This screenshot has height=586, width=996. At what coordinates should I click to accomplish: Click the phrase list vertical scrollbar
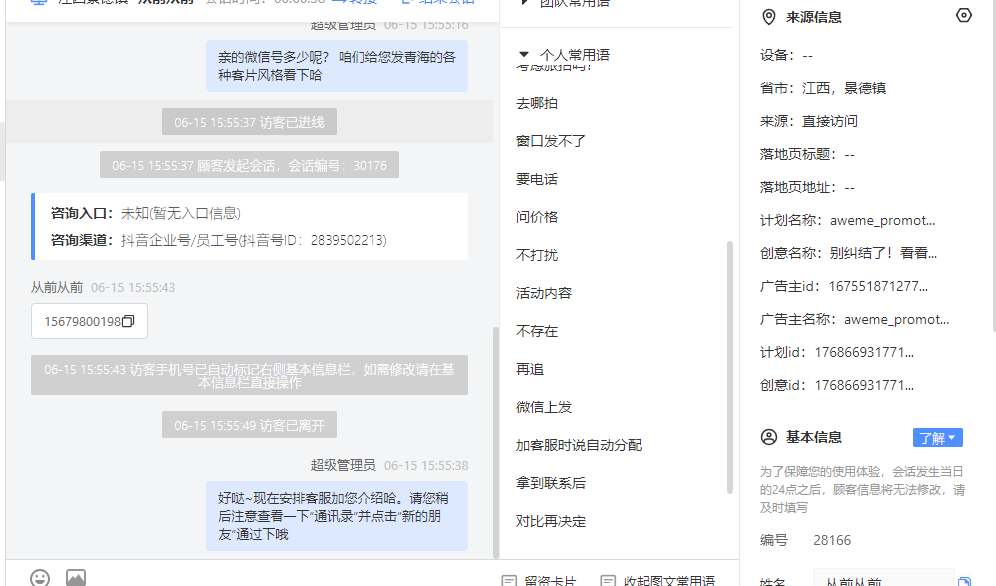coord(730,367)
